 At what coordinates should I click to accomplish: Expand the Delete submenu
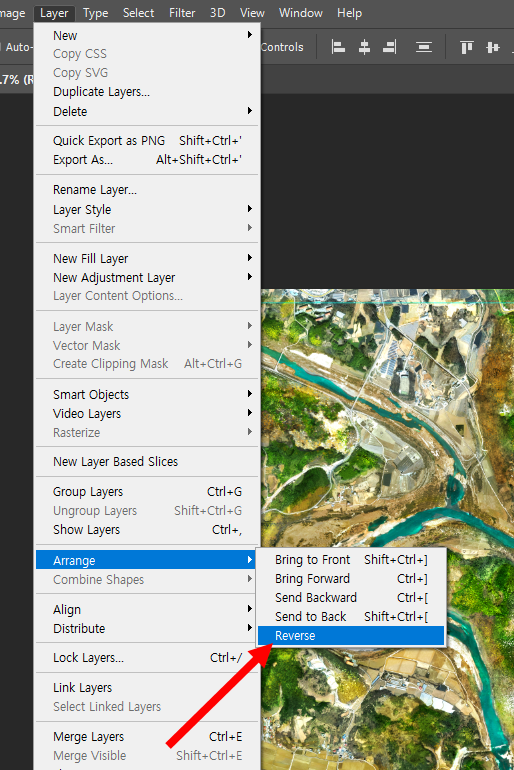click(x=147, y=111)
